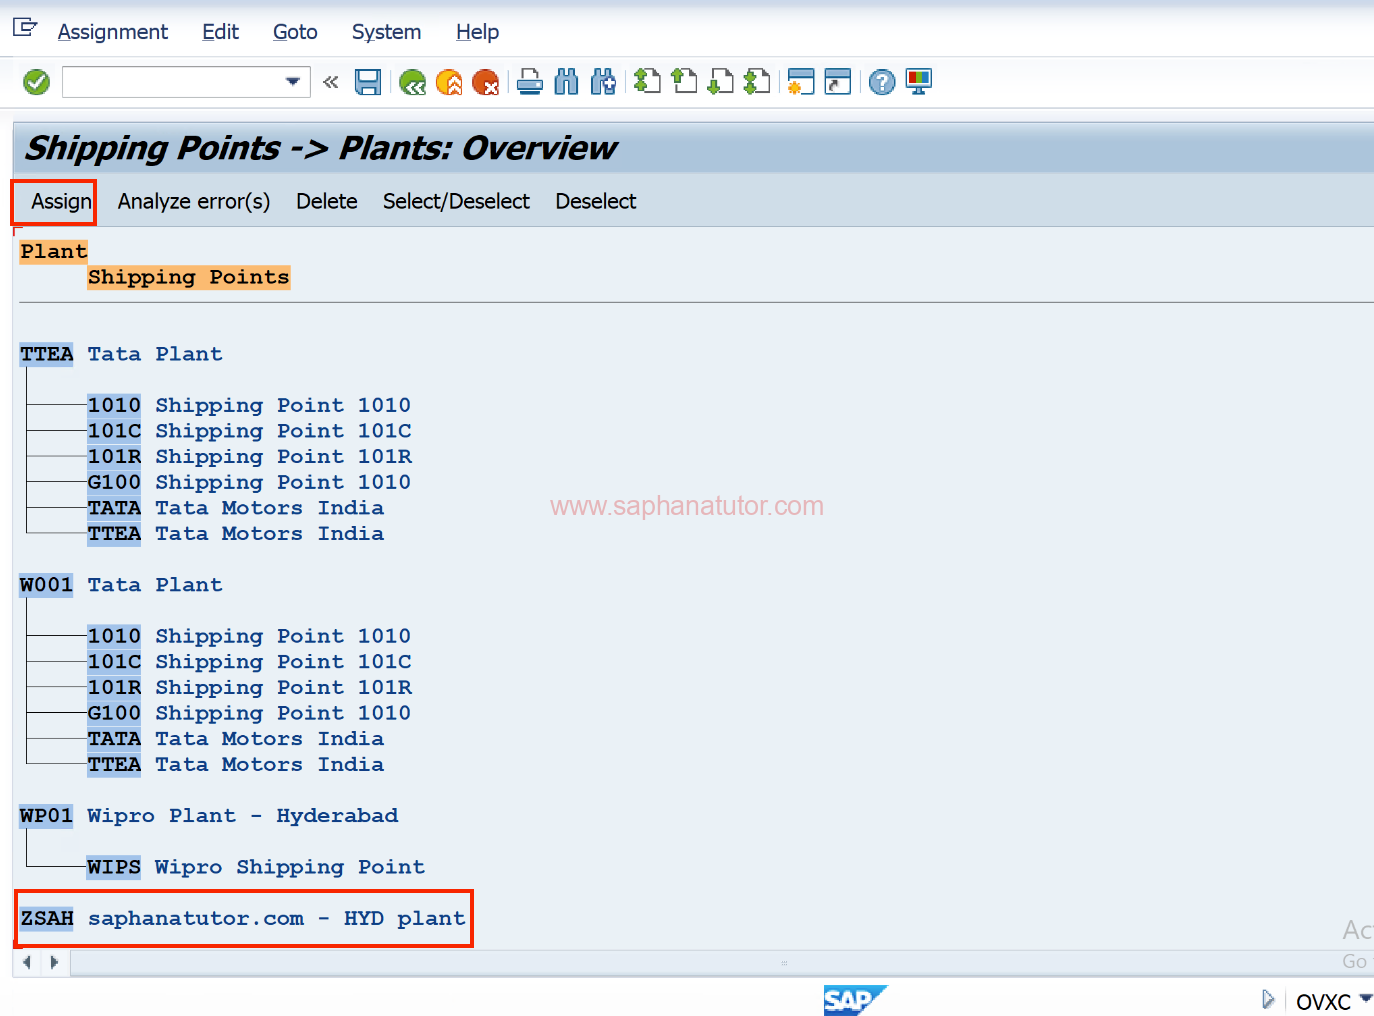Click the Plant header label
Screen dimensions: 1374x1016
coord(54,251)
